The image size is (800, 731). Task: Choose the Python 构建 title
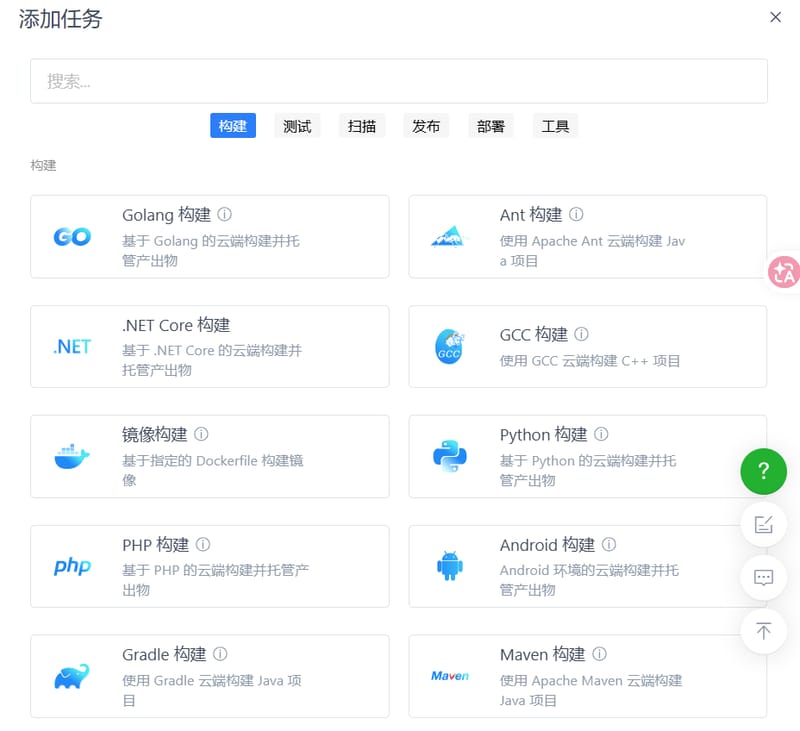pyautogui.click(x=543, y=435)
